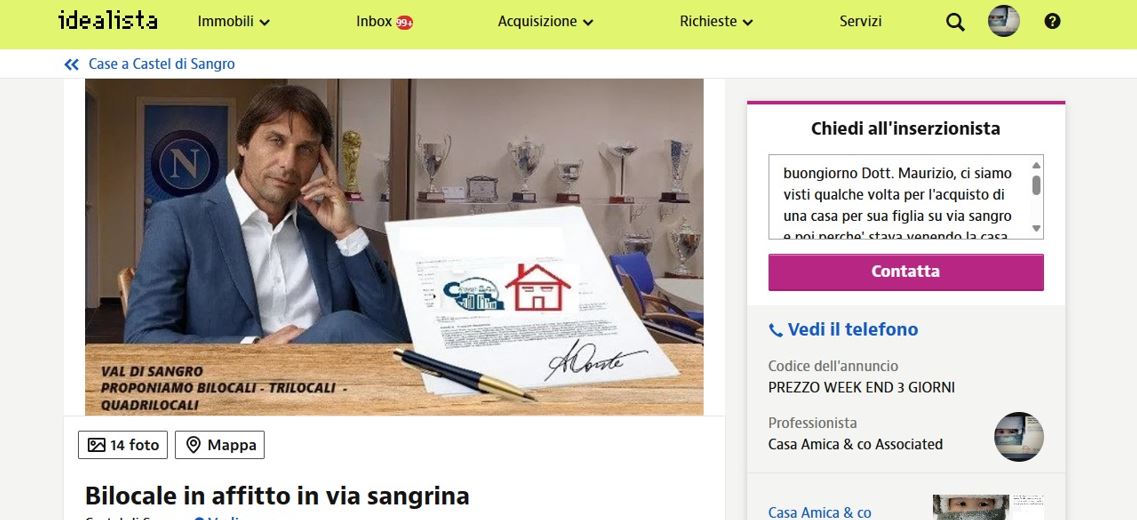Viewport: 1137px width, 520px height.
Task: Expand the Richieste dropdown menu
Action: 716,22
